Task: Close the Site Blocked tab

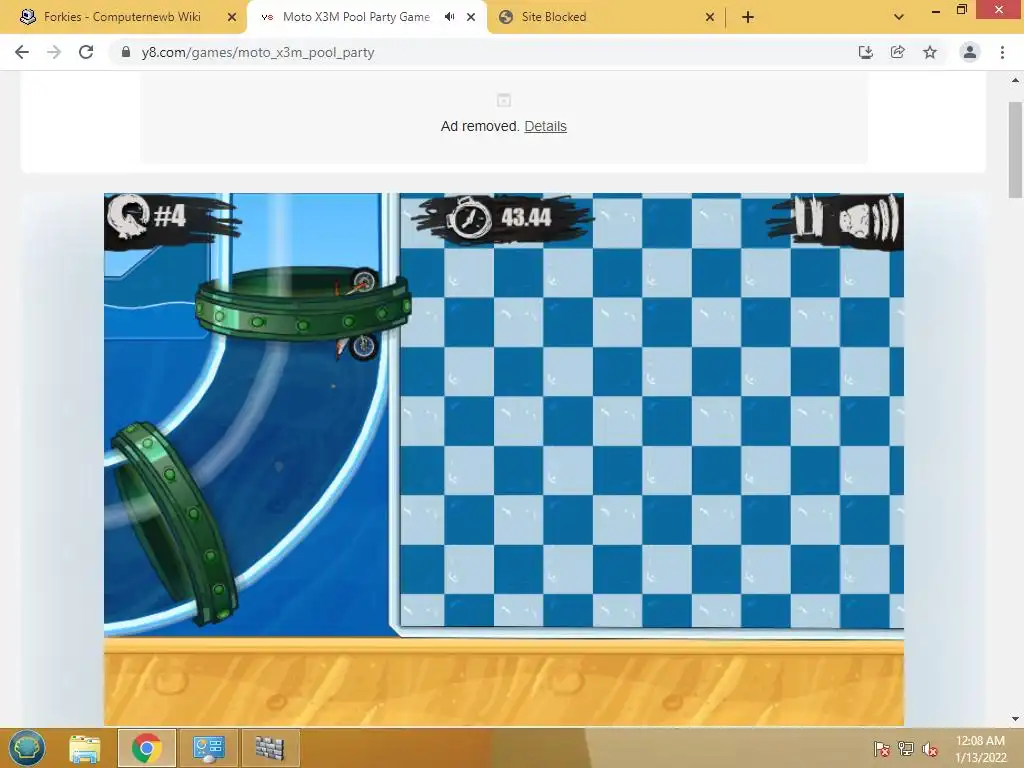Action: (x=710, y=17)
